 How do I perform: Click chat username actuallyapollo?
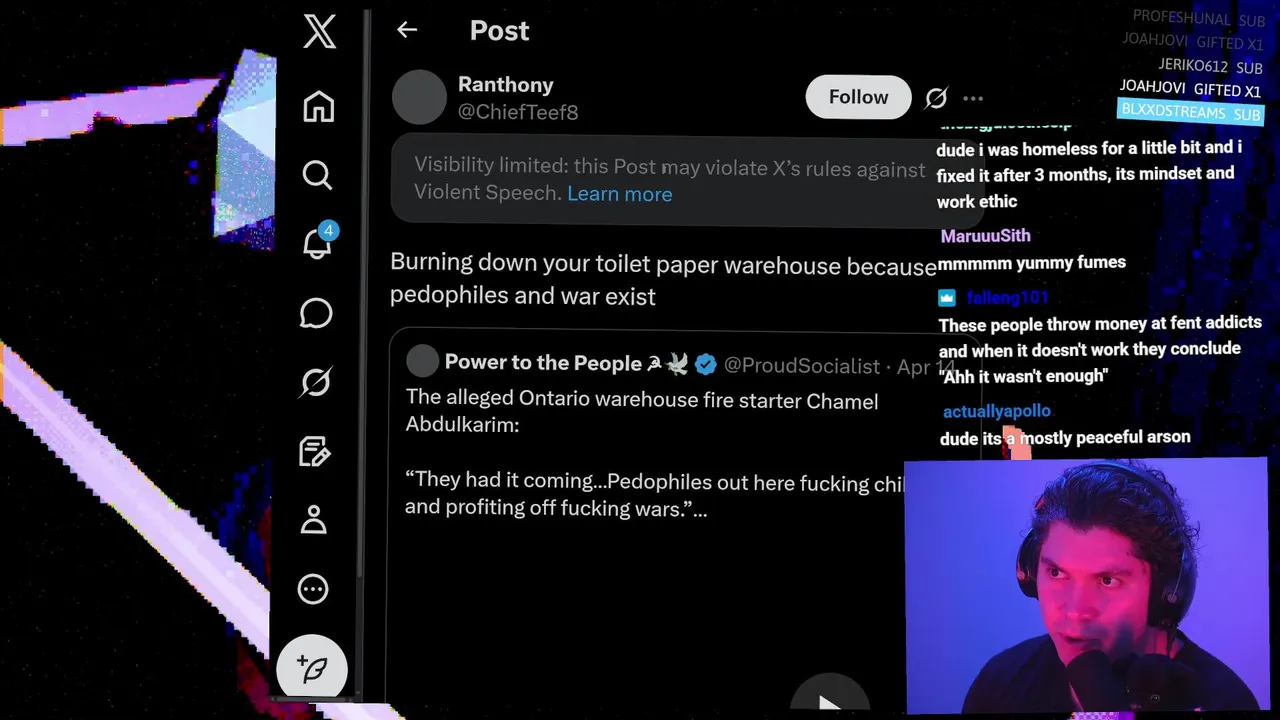[x=996, y=411]
